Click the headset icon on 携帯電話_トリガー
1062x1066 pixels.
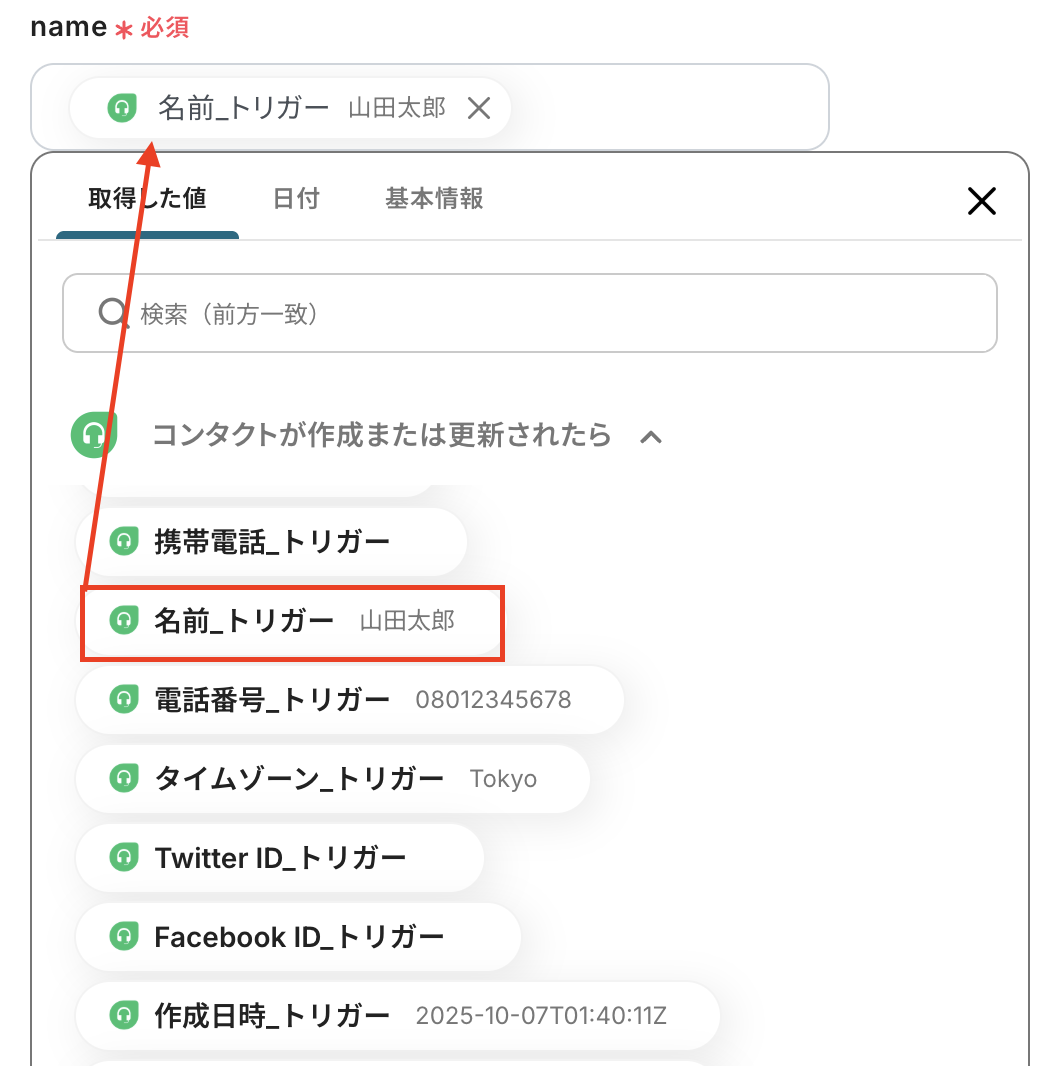(123, 542)
